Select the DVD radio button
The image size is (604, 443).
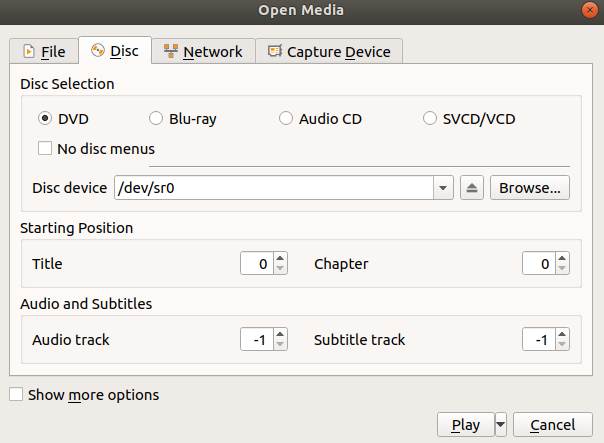pyautogui.click(x=45, y=119)
